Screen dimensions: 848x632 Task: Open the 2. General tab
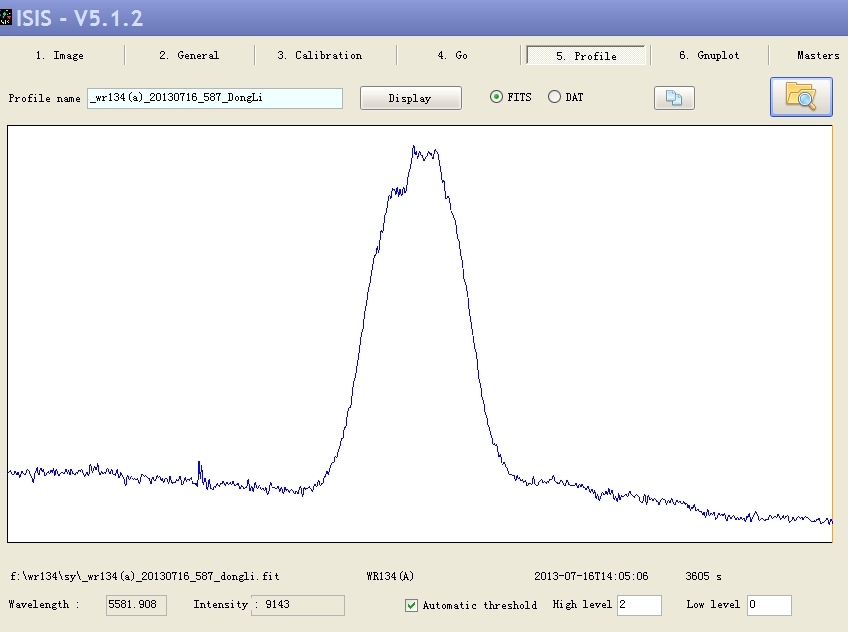[189, 56]
